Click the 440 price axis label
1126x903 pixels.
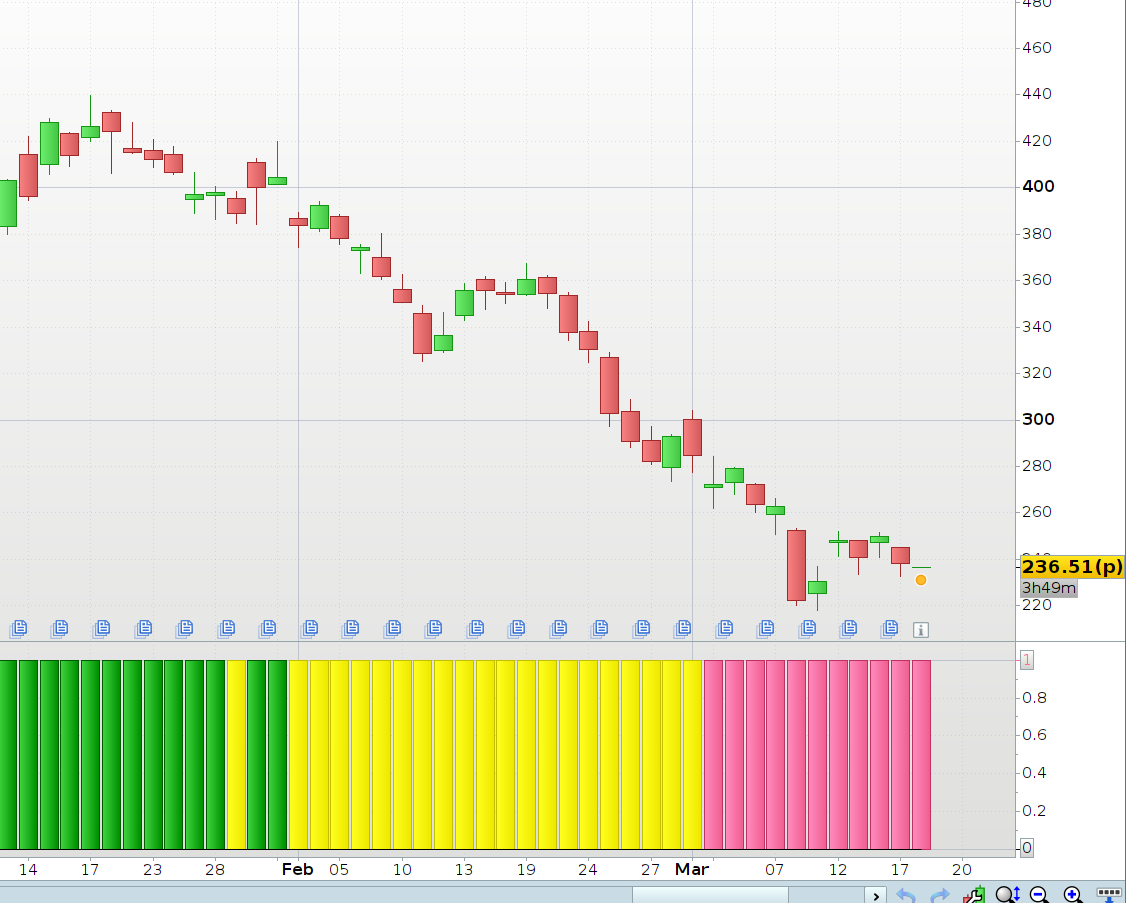coord(1037,93)
